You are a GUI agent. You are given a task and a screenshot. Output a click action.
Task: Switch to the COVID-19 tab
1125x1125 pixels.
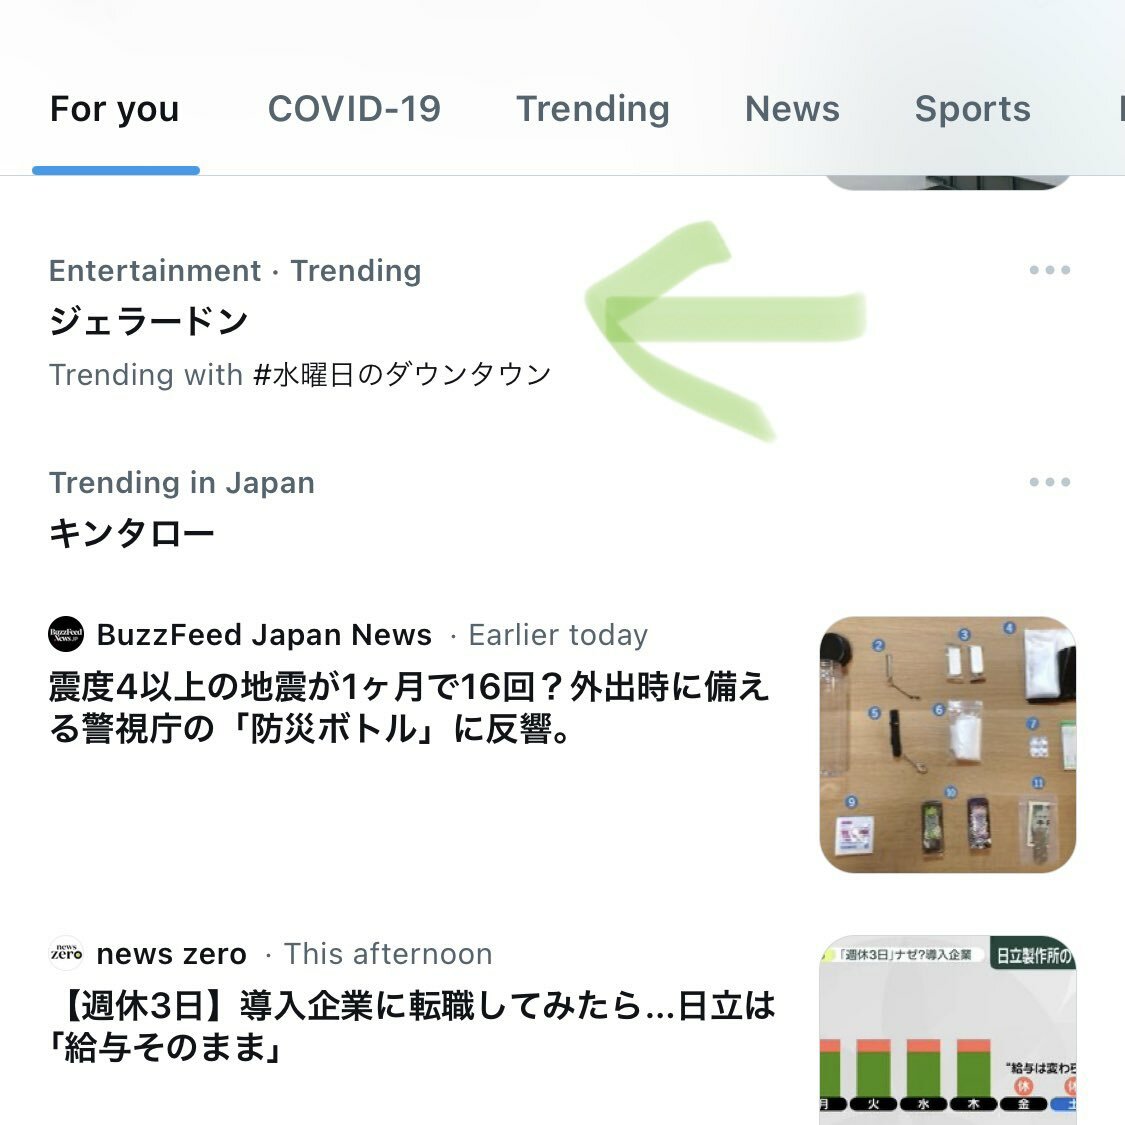tap(354, 109)
